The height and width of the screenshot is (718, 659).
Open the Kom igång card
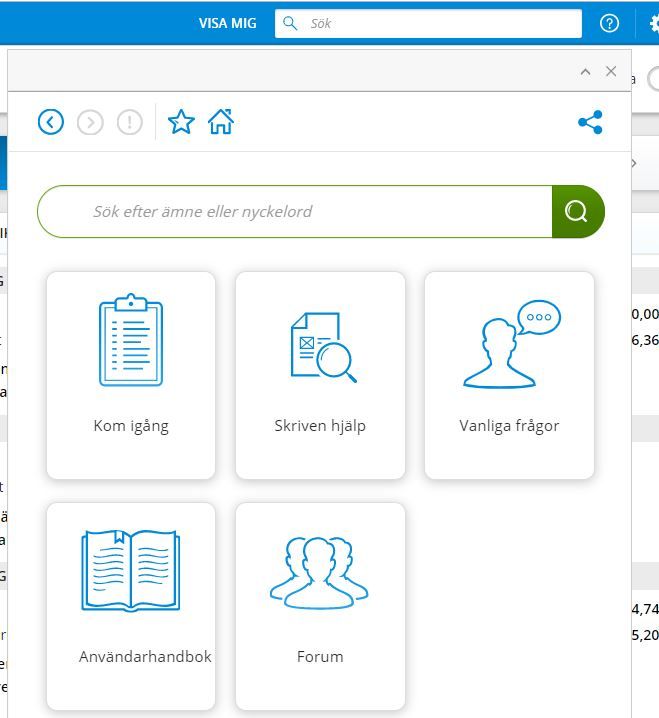coord(131,375)
